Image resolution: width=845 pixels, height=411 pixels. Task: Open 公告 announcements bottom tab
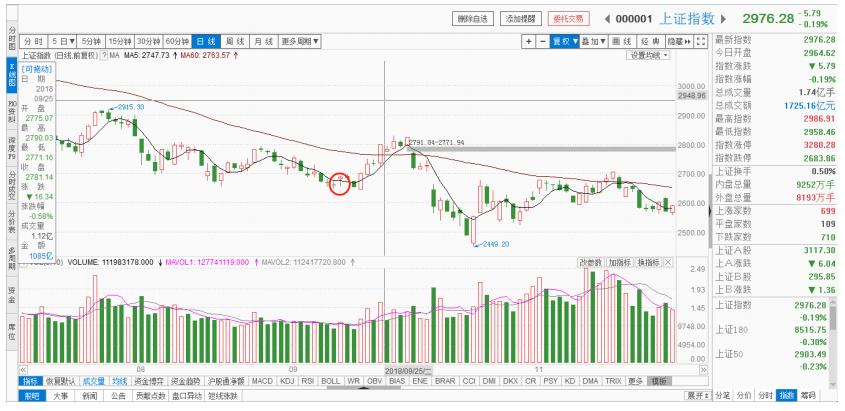118,396
